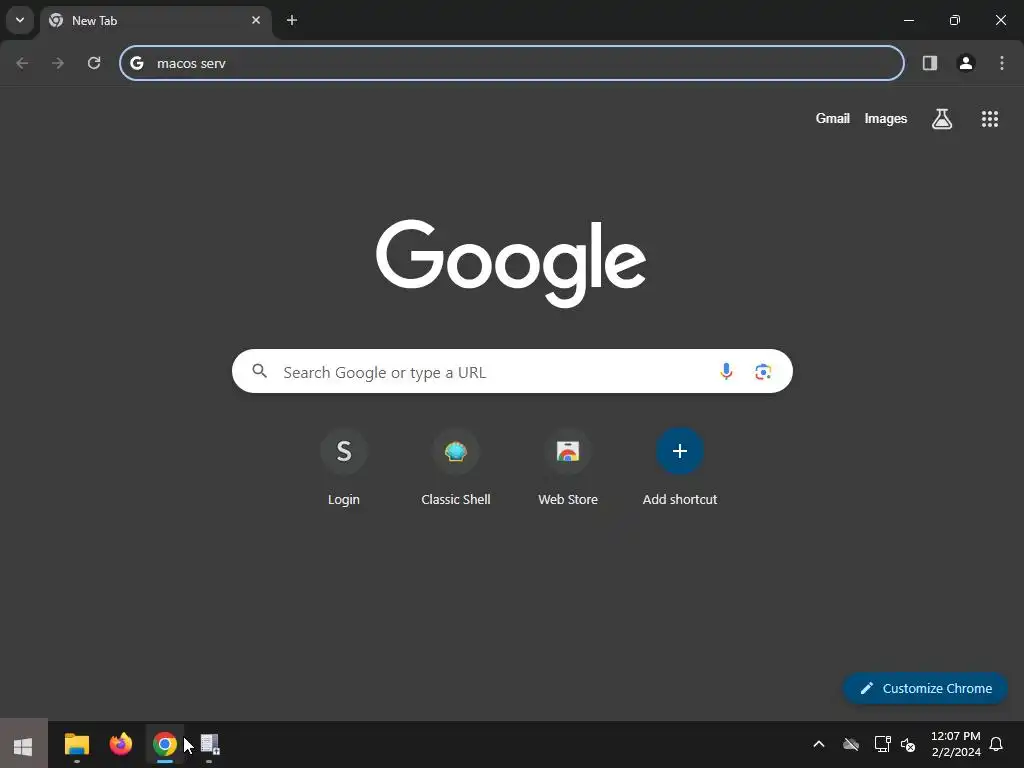The height and width of the screenshot is (768, 1024).
Task: Click the OneDrive cloud tray icon
Action: (851, 744)
